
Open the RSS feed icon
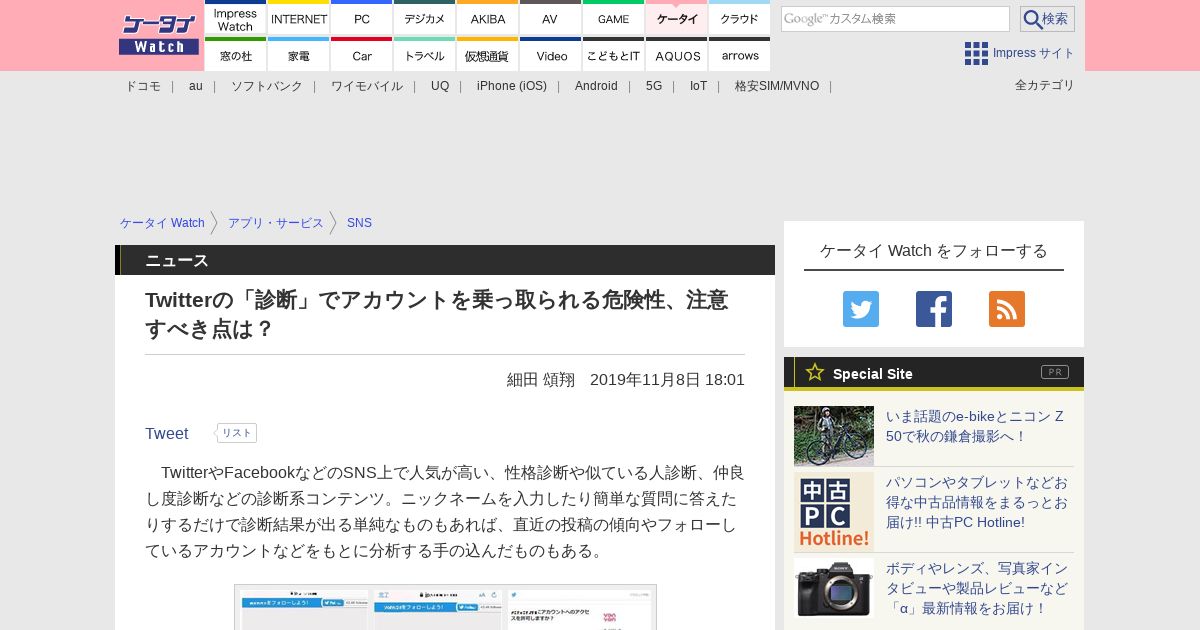[x=1007, y=309]
